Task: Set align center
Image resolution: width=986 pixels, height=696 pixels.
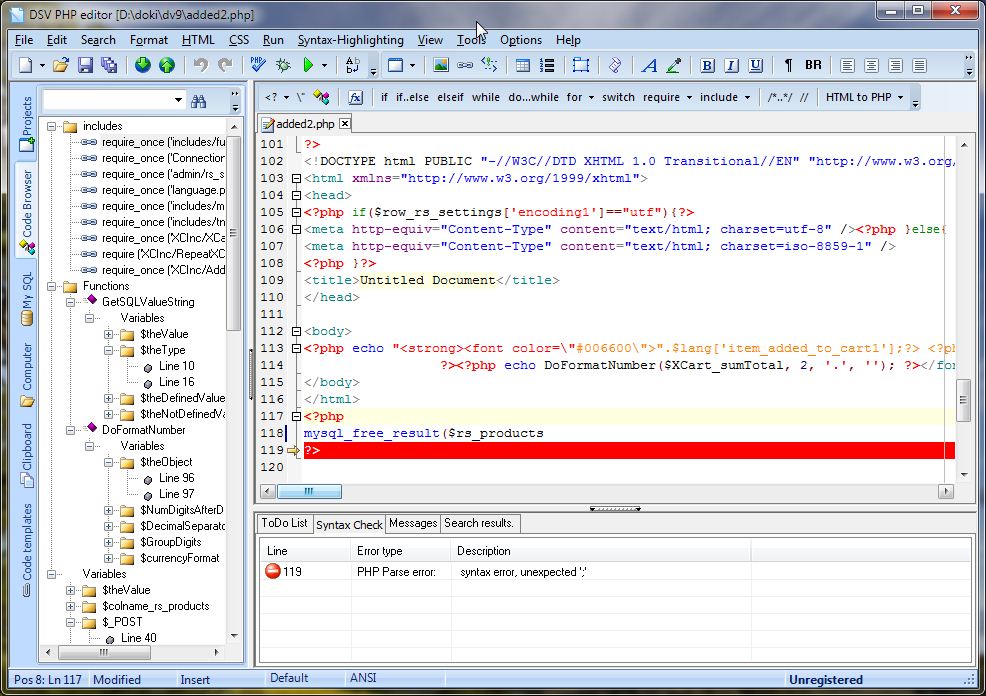Action: tap(871, 65)
